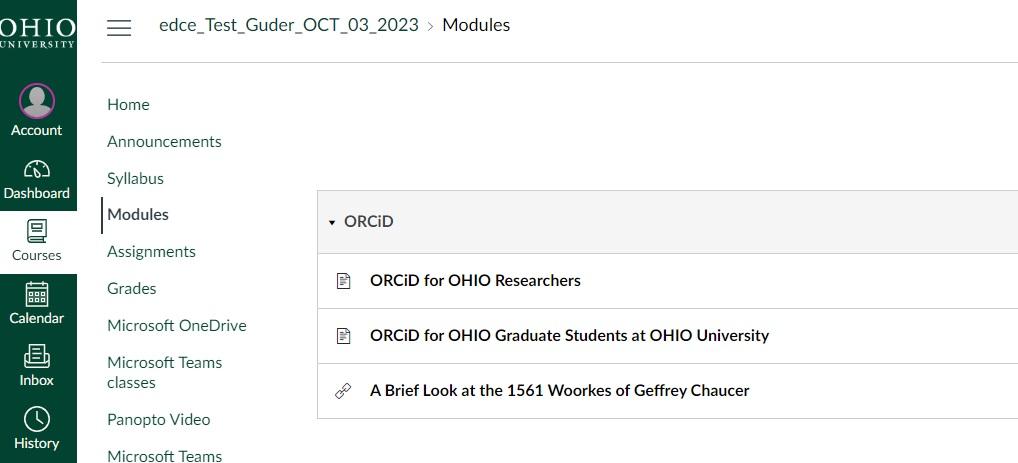Open the Home course navigation item

click(x=128, y=105)
